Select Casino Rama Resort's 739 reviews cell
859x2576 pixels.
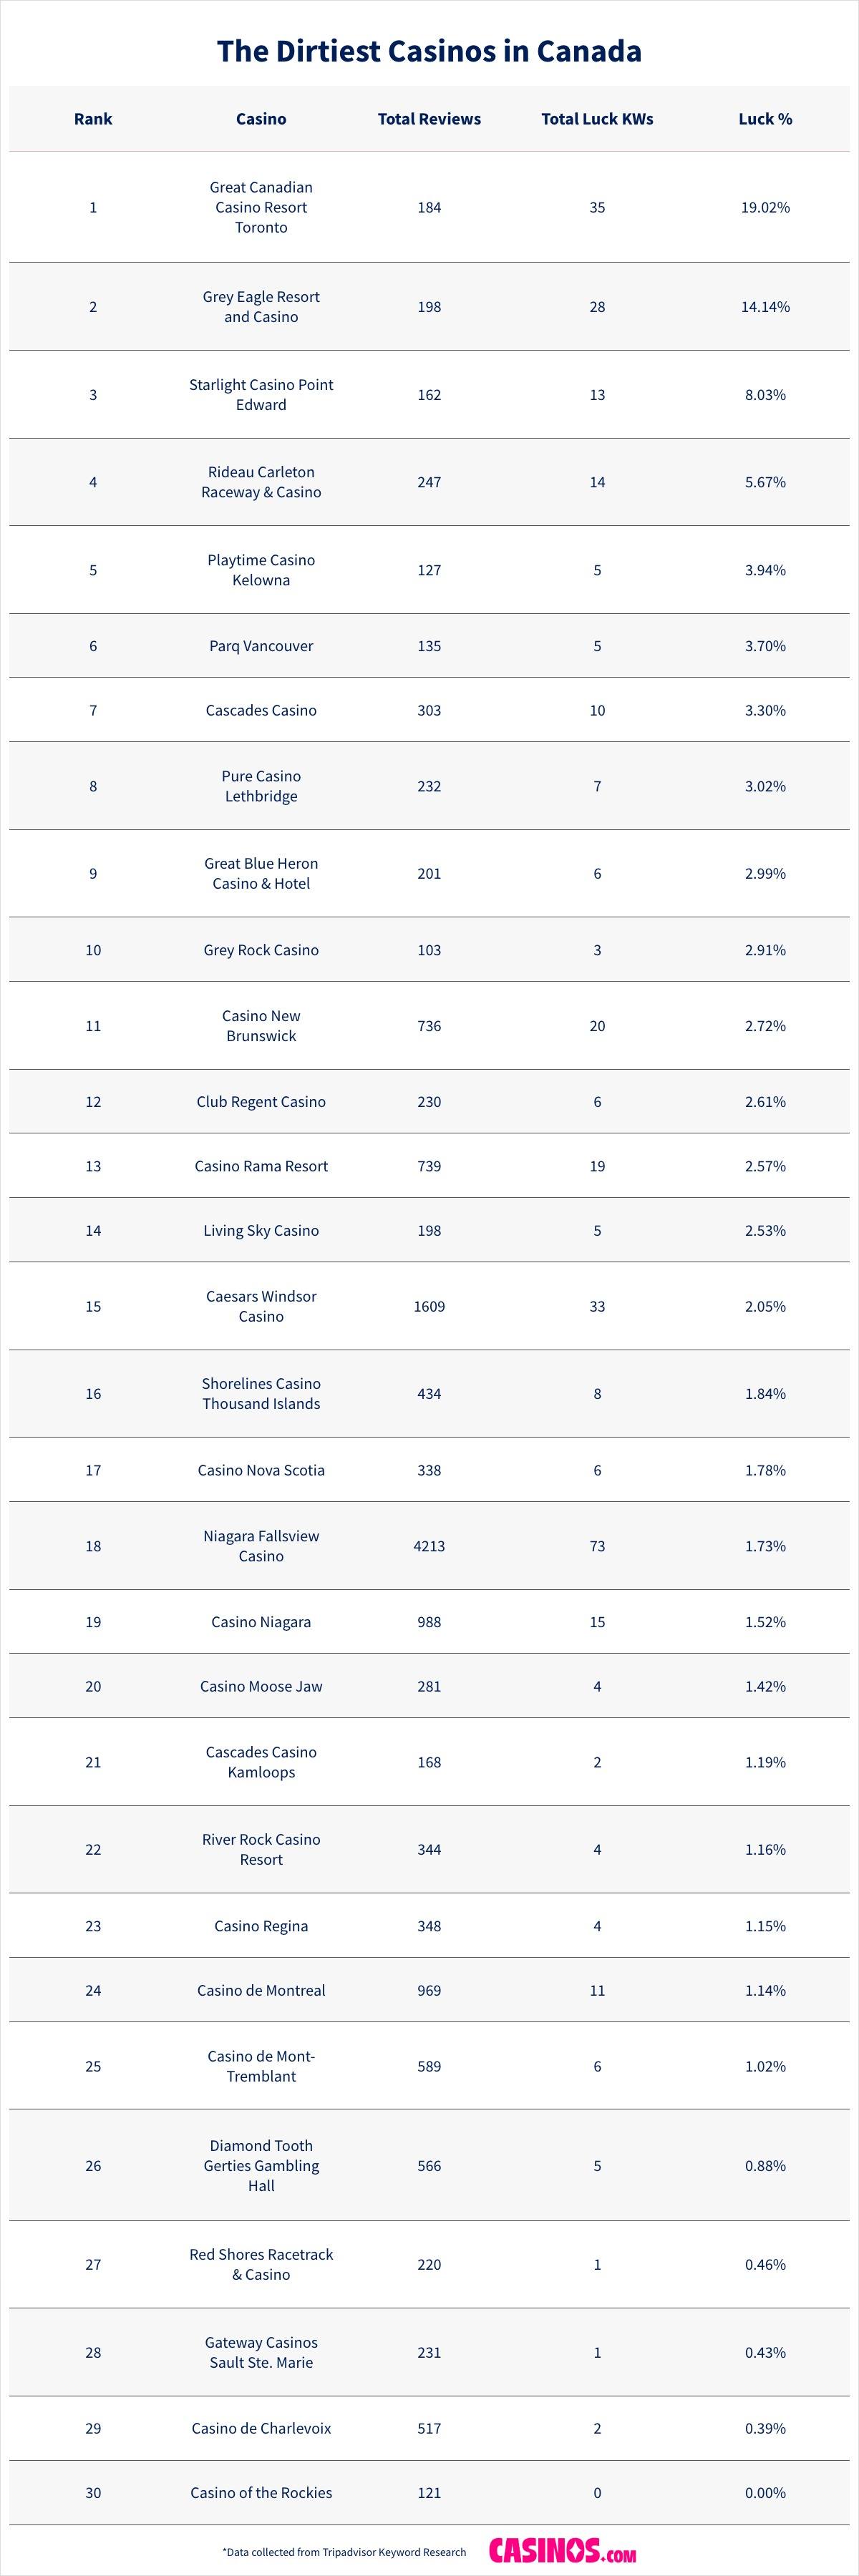click(x=429, y=1166)
